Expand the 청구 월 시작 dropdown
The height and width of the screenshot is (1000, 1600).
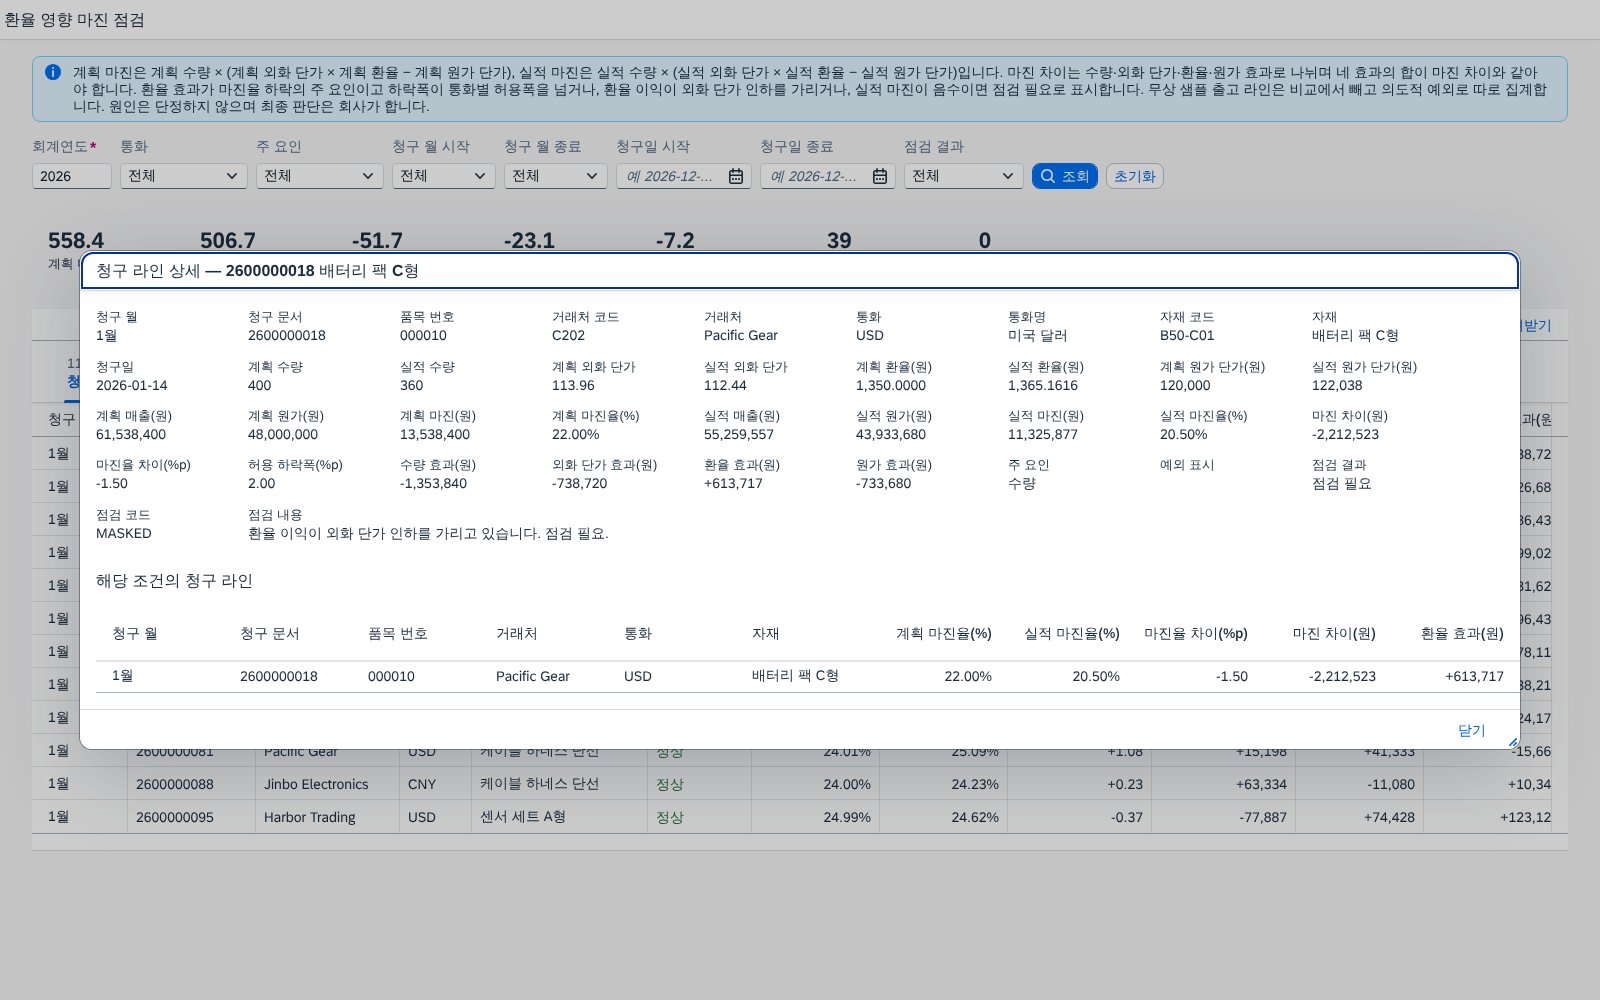[444, 176]
